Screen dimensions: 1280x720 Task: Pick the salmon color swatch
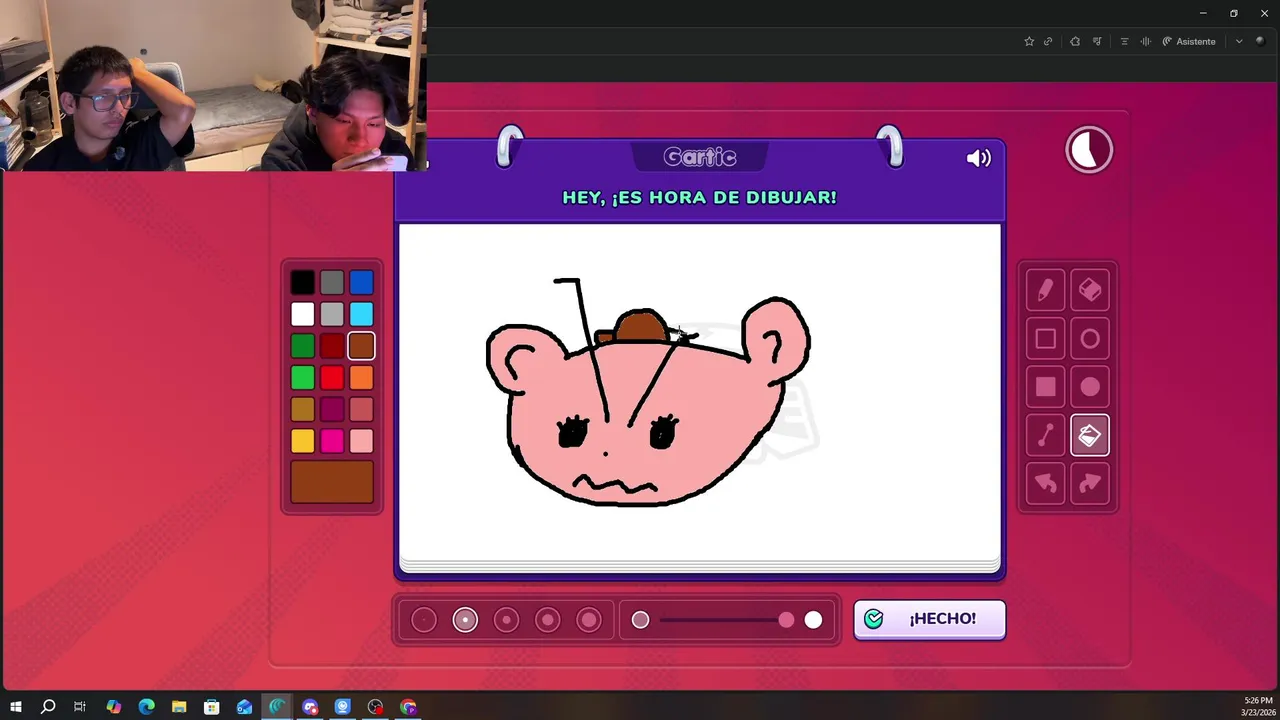coord(361,409)
